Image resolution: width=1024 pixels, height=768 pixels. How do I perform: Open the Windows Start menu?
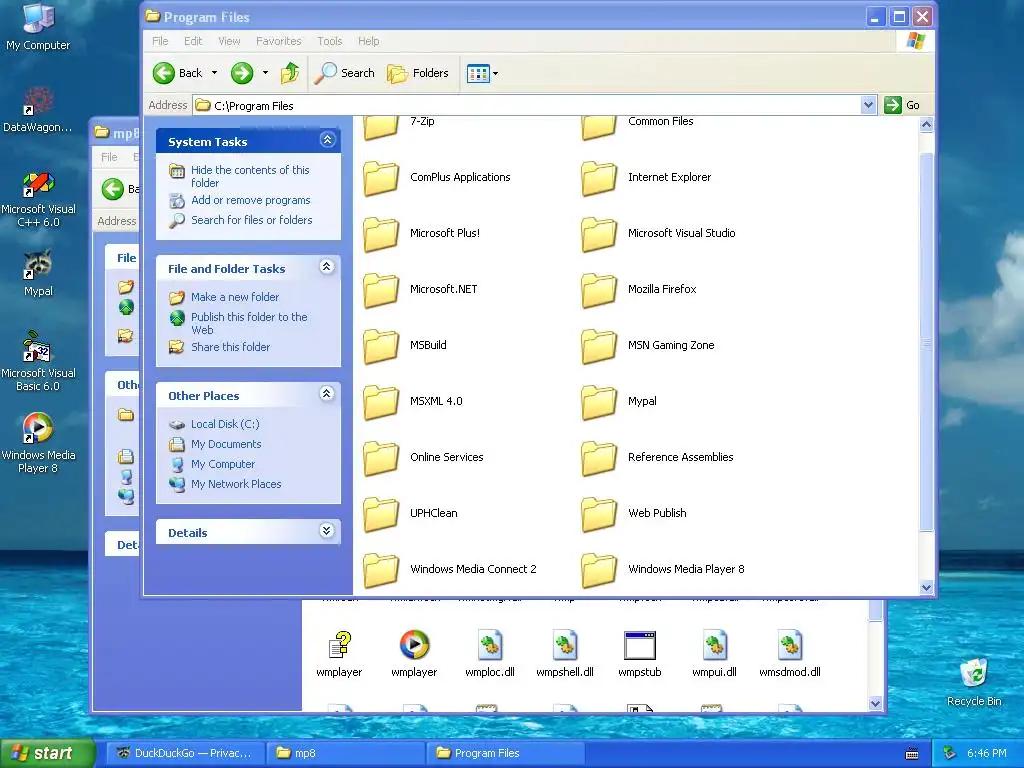pos(47,753)
